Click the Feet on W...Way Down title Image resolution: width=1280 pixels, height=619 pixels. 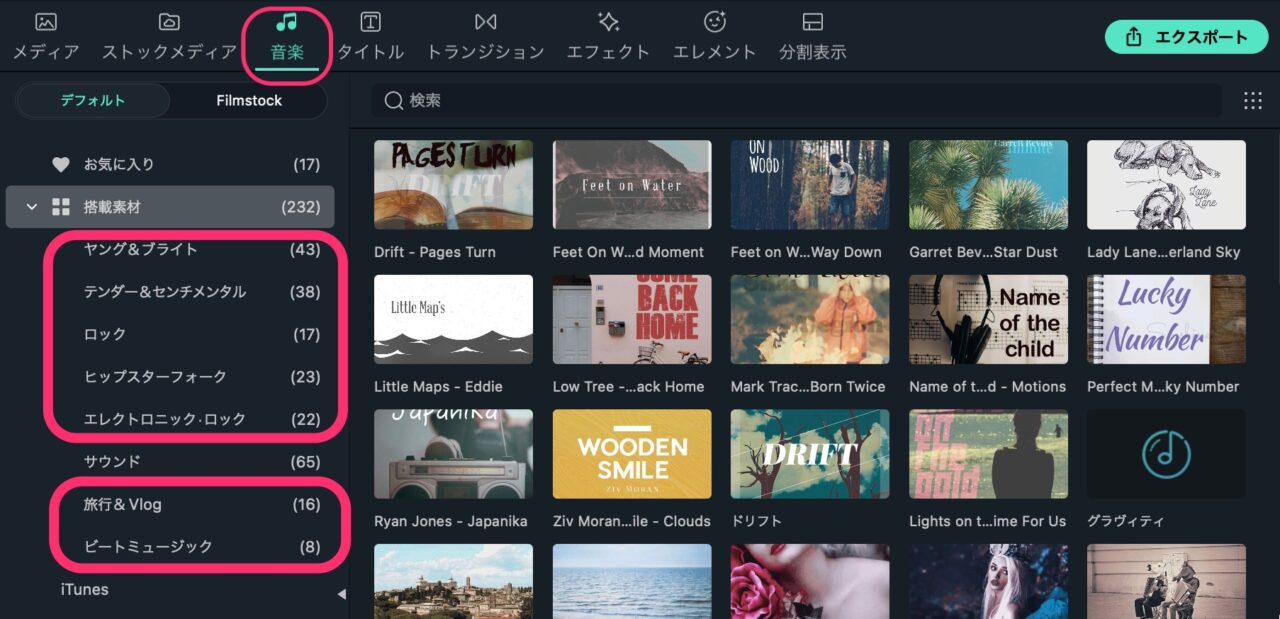click(806, 252)
